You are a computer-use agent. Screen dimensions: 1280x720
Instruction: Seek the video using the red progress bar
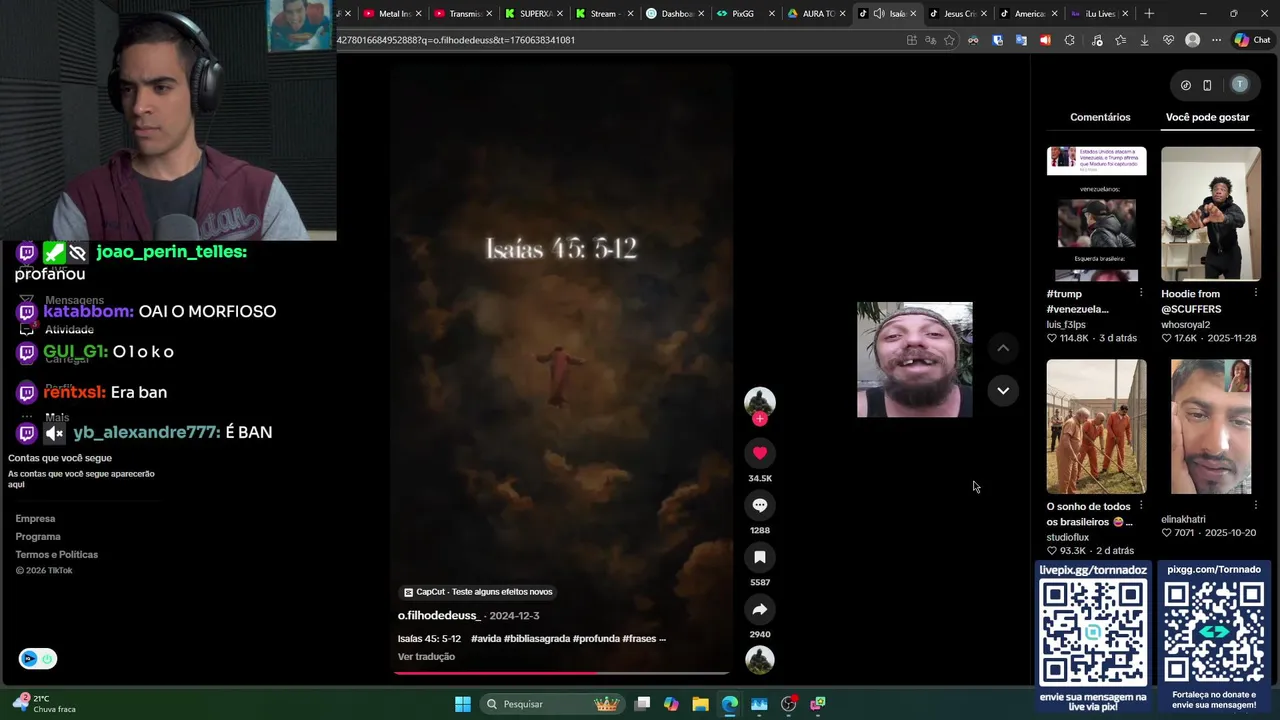[x=562, y=673]
